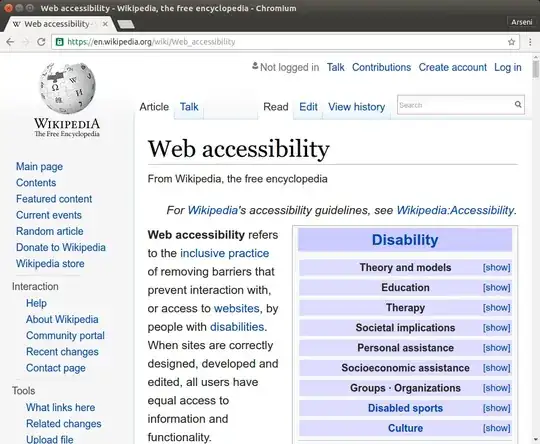Open the Create account link
This screenshot has height=444, width=540.
pos(453,67)
